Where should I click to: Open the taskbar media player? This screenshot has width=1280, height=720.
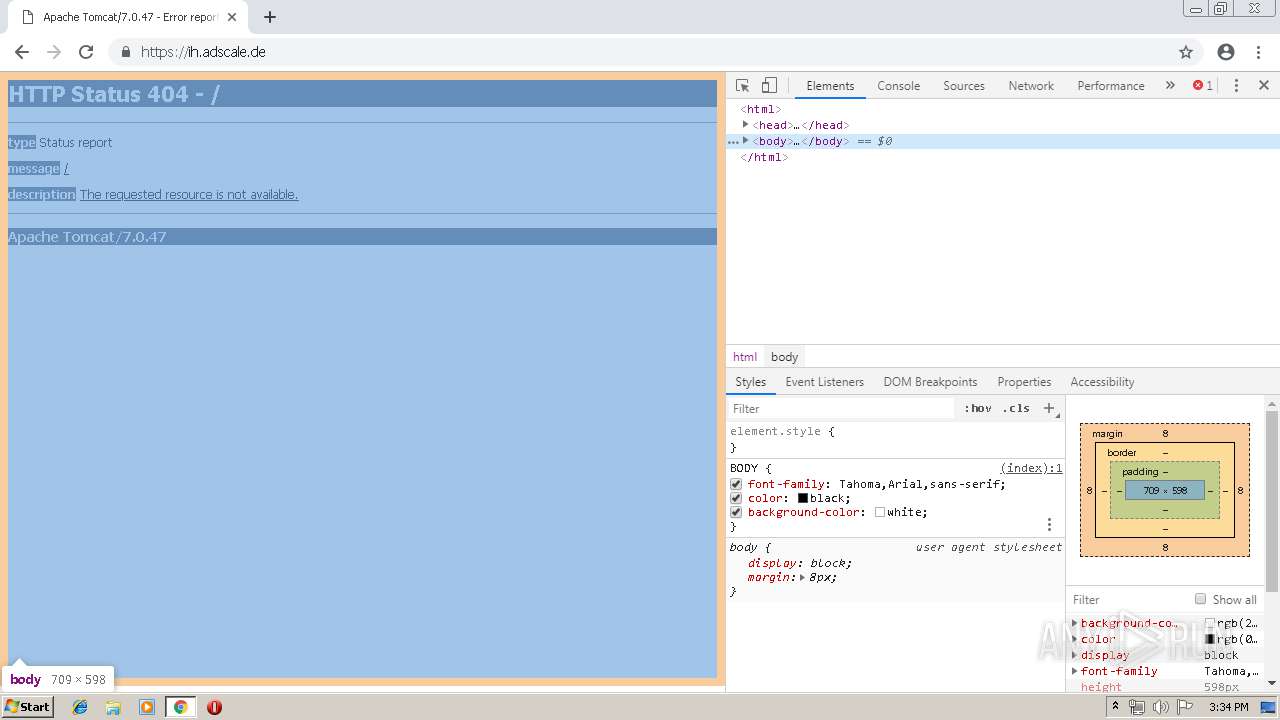147,707
